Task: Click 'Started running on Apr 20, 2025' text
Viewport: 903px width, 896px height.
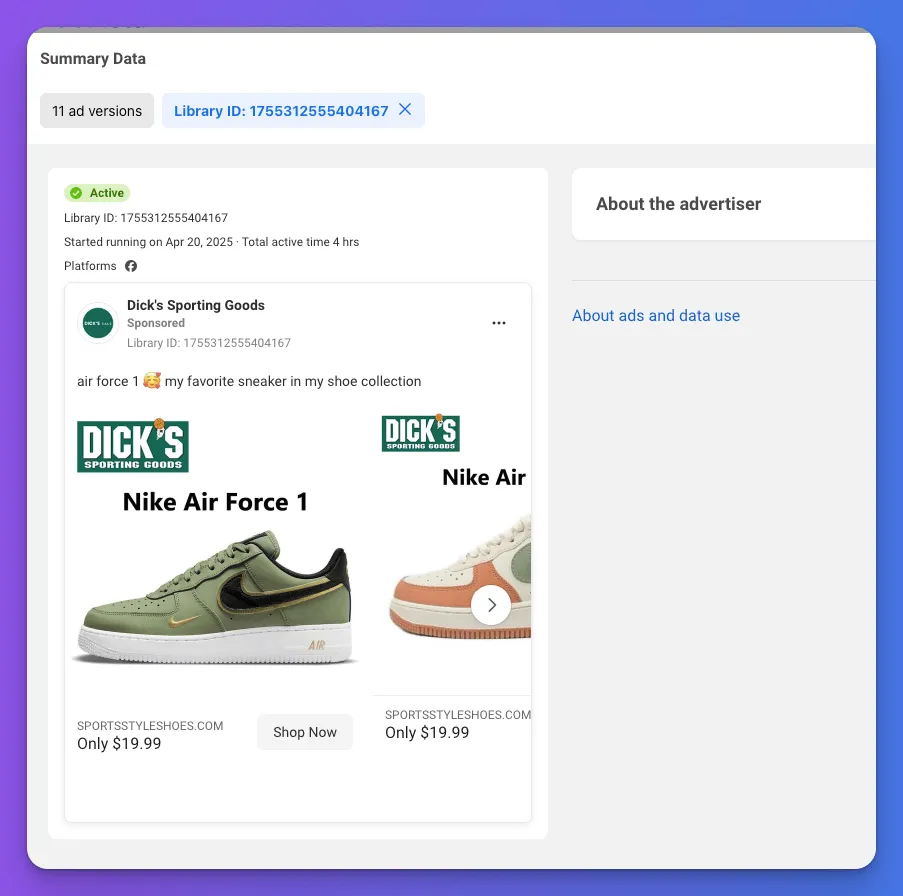Action: click(149, 242)
